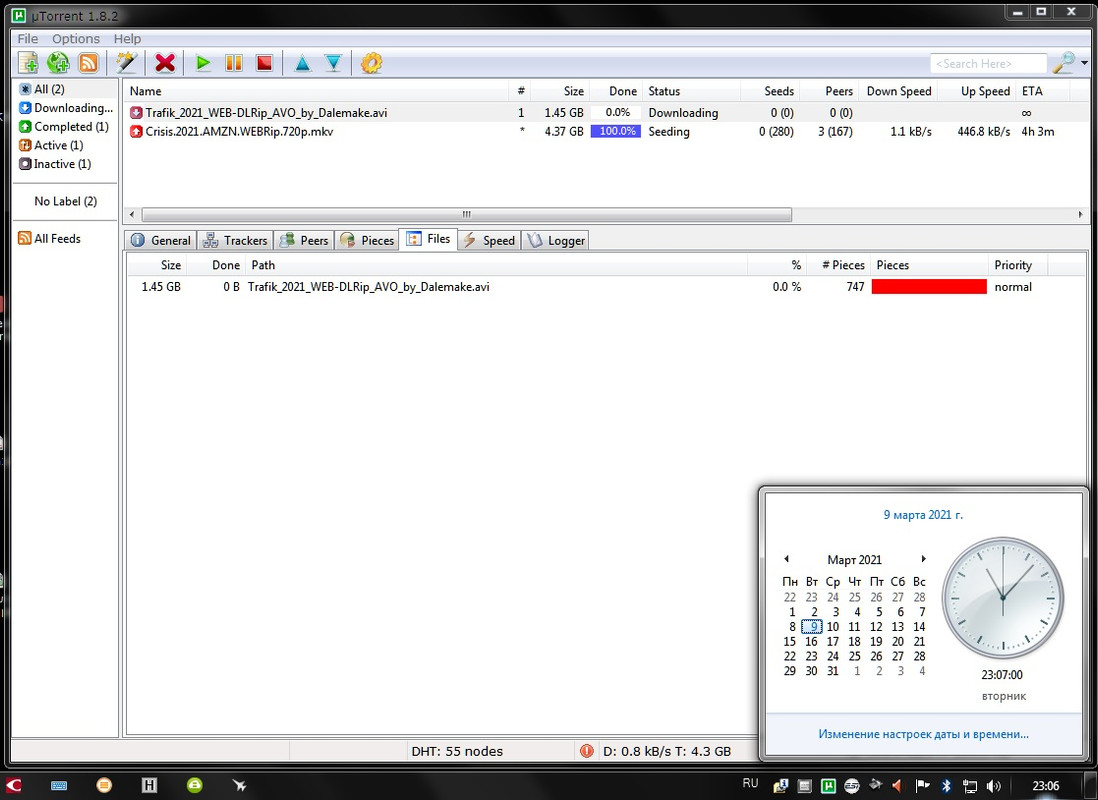Open date and time settings link
Viewport: 1098px width, 800px height.
click(924, 734)
